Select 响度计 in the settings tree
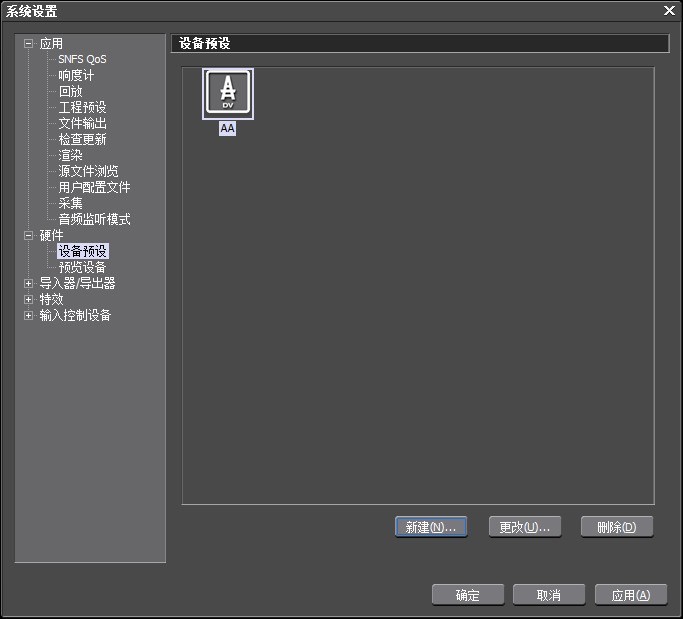The width and height of the screenshot is (683, 619). coord(76,75)
